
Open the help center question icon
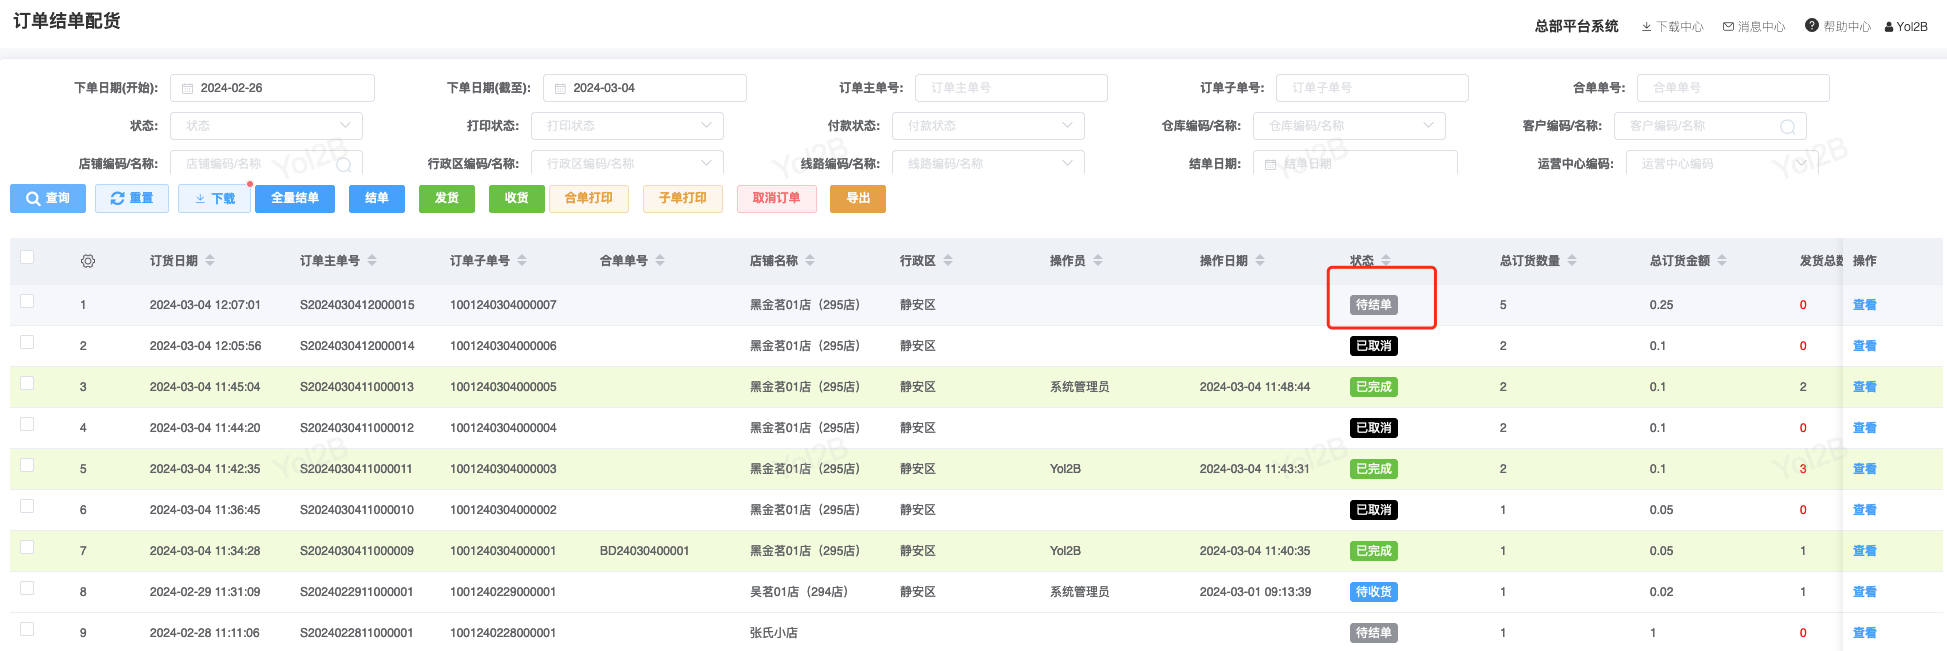pos(1811,26)
